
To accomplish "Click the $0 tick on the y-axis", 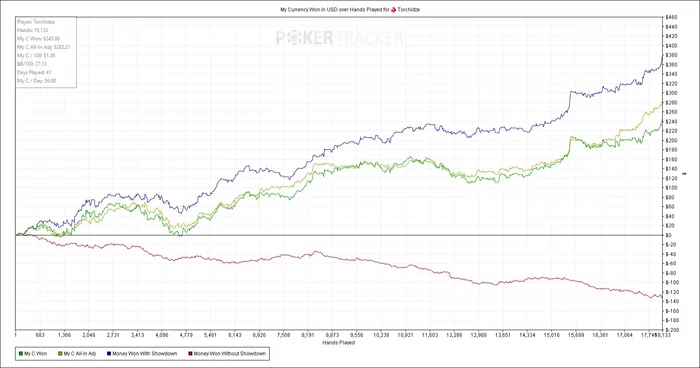I will click(x=669, y=235).
